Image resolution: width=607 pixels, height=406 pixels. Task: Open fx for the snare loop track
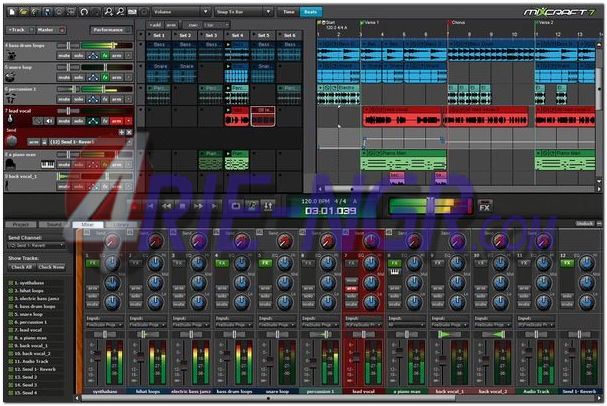point(105,77)
